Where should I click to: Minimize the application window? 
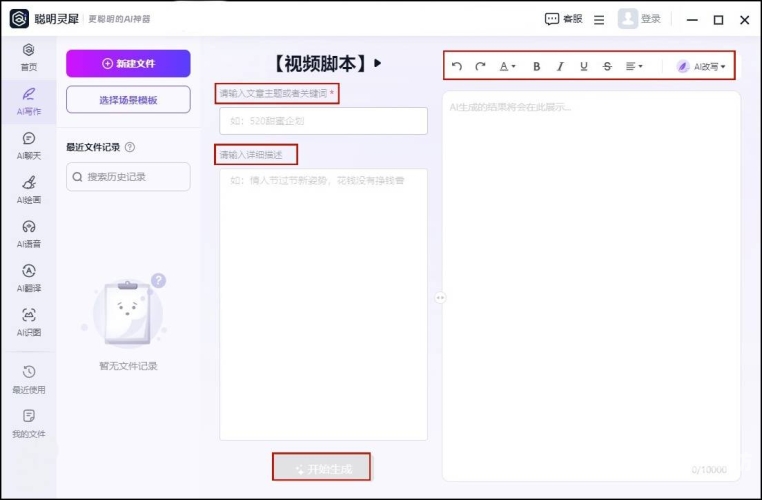pyautogui.click(x=692, y=19)
